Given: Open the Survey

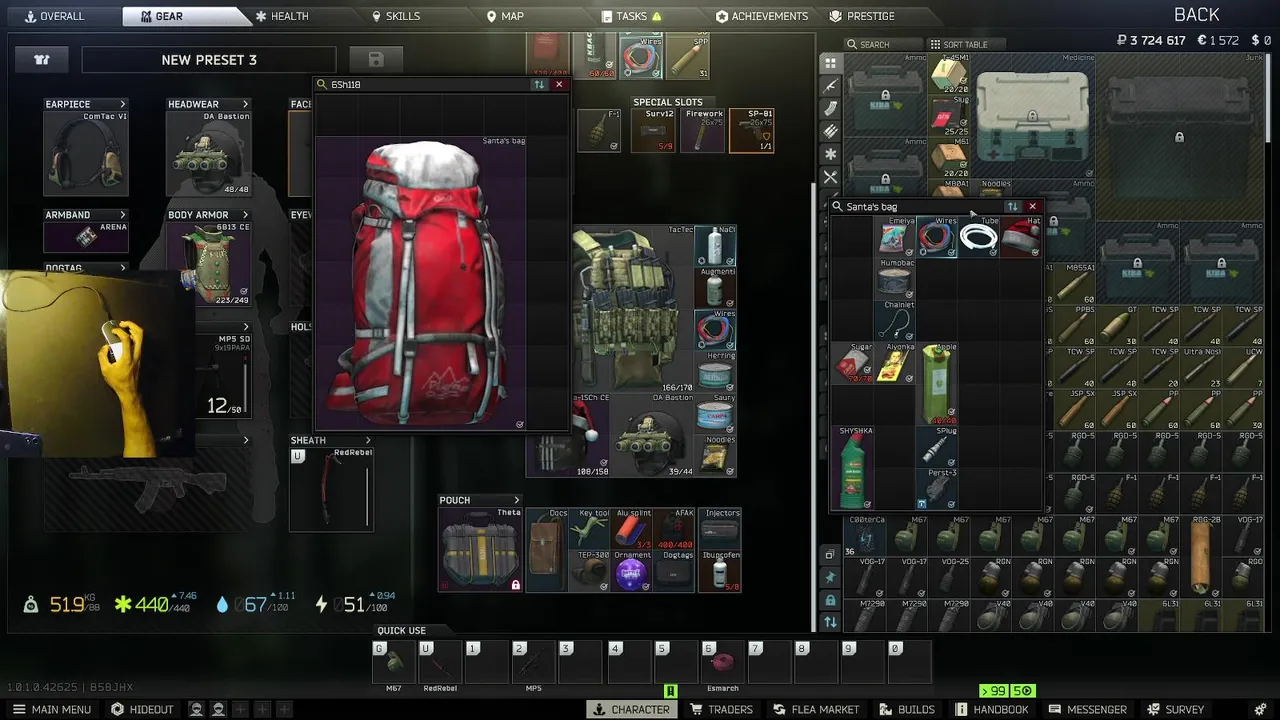Looking at the screenshot, I should pos(1174,709).
